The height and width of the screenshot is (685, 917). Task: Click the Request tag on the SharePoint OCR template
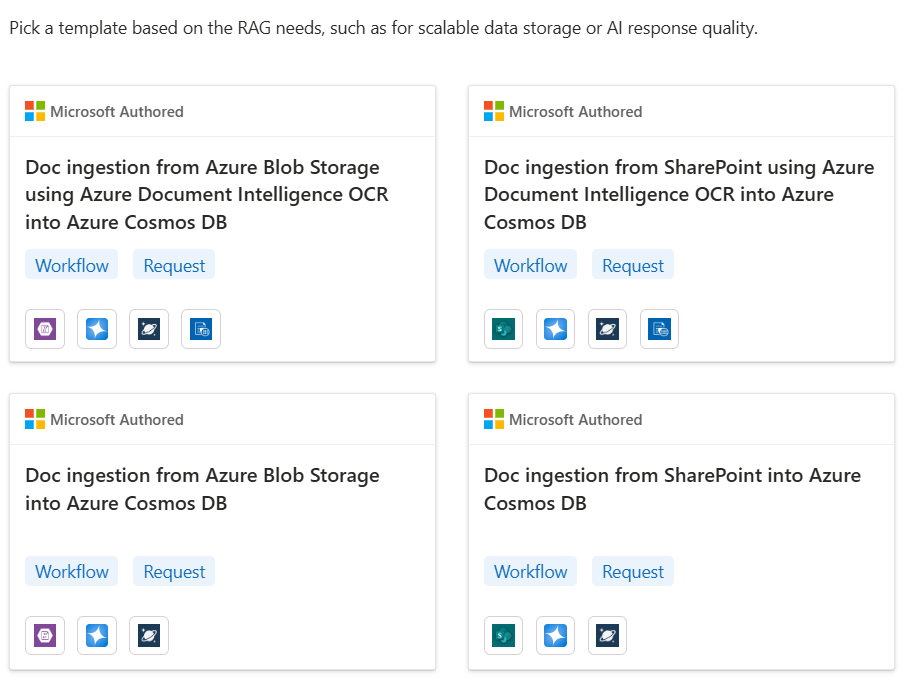tap(632, 264)
